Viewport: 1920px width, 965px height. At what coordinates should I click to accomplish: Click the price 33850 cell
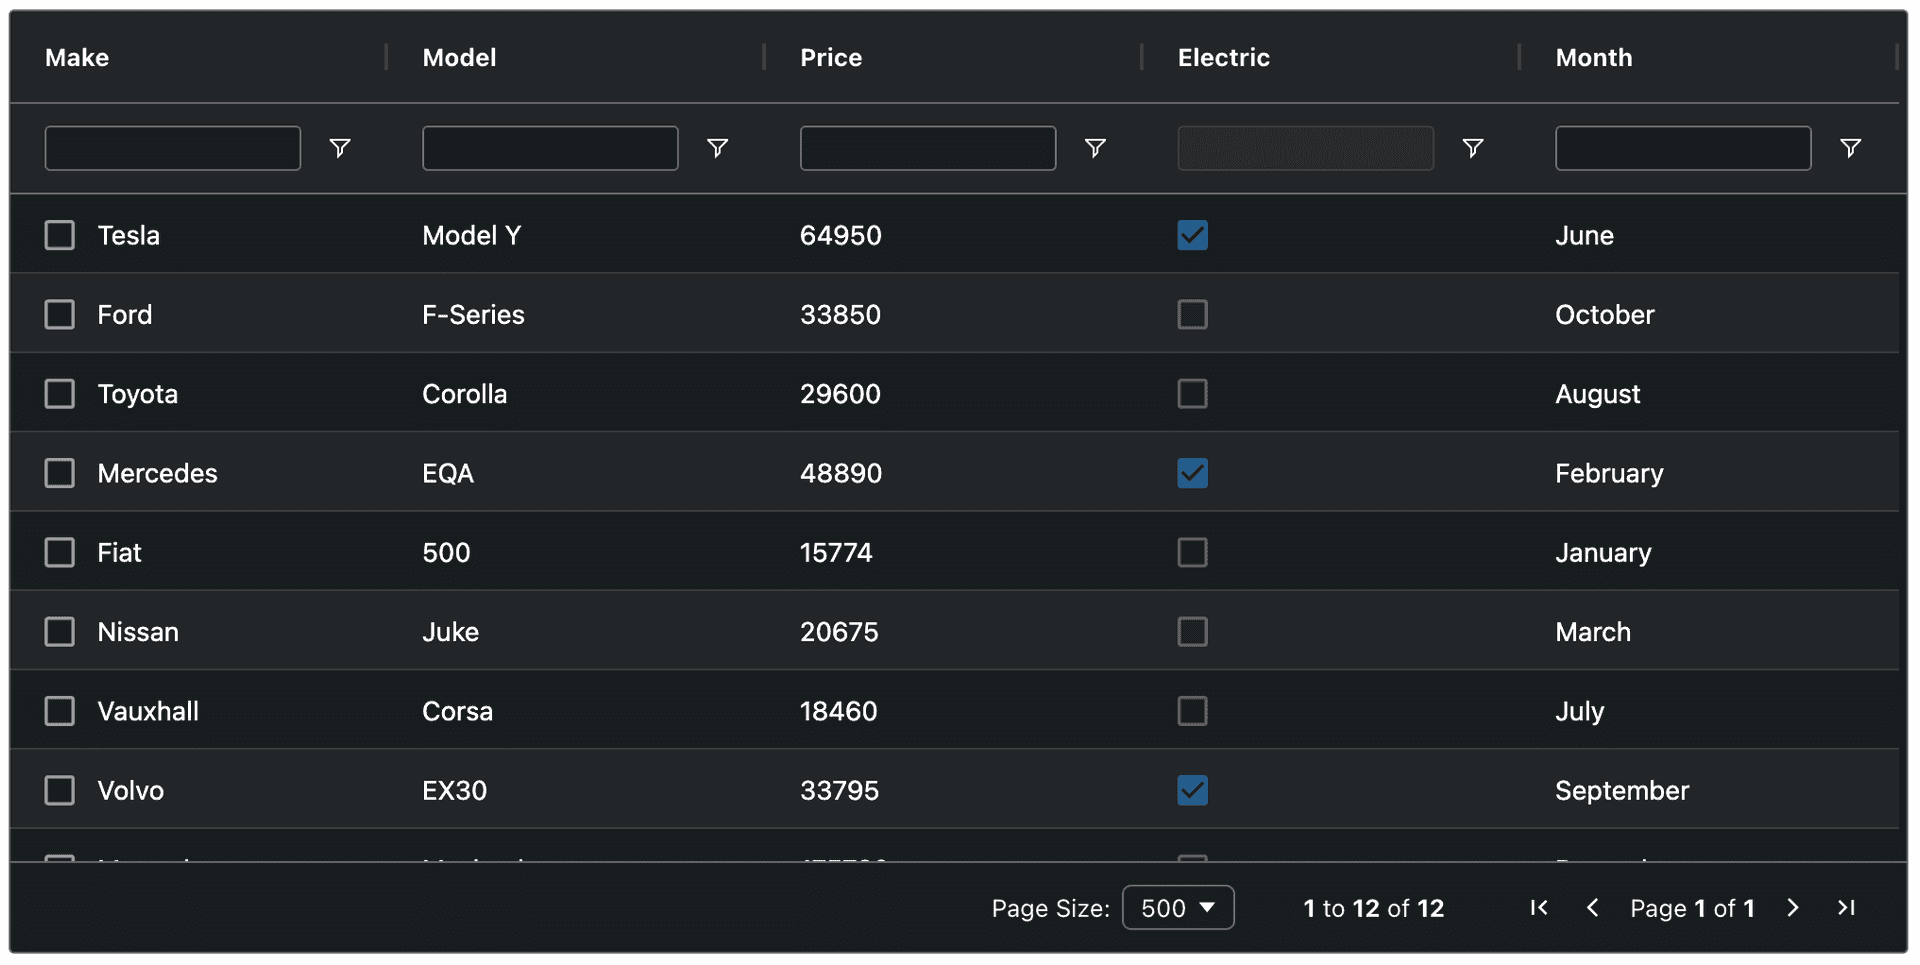click(x=841, y=314)
